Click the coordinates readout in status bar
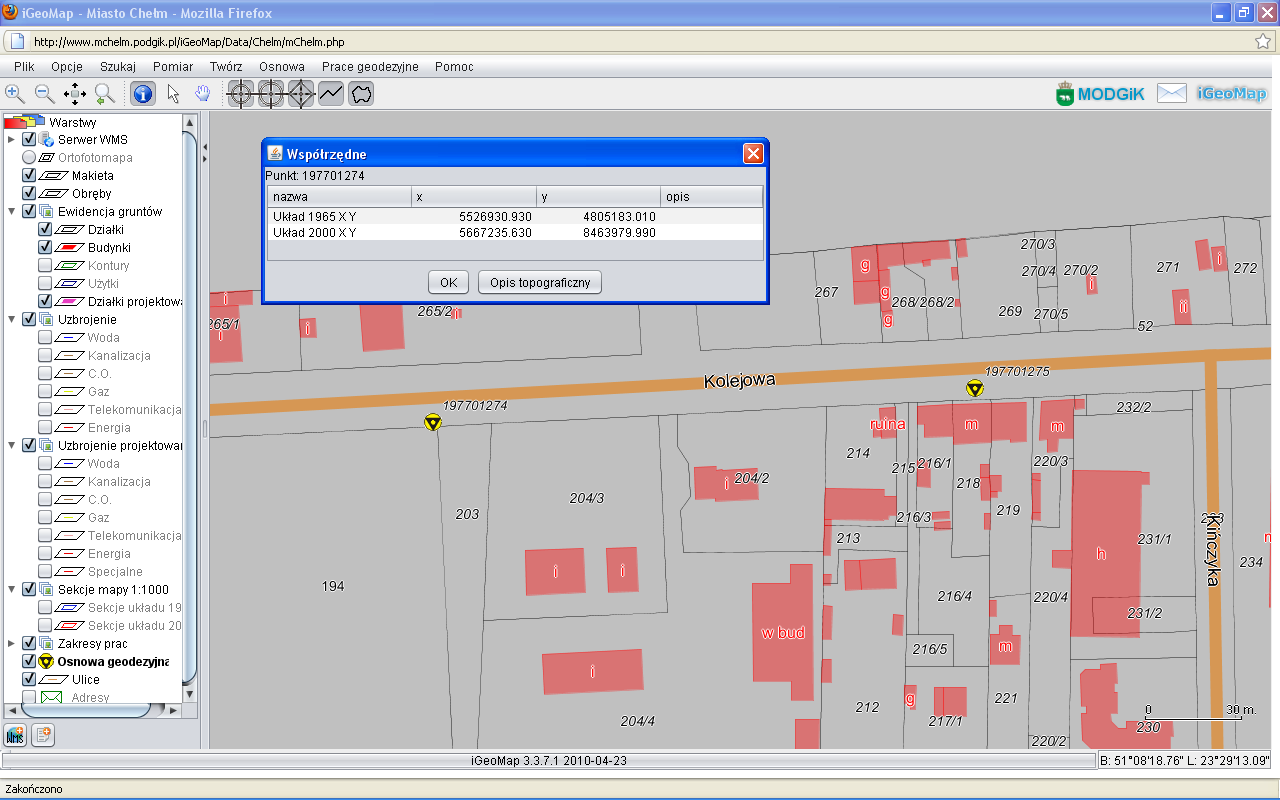This screenshot has height=800, width=1280. 1187,760
